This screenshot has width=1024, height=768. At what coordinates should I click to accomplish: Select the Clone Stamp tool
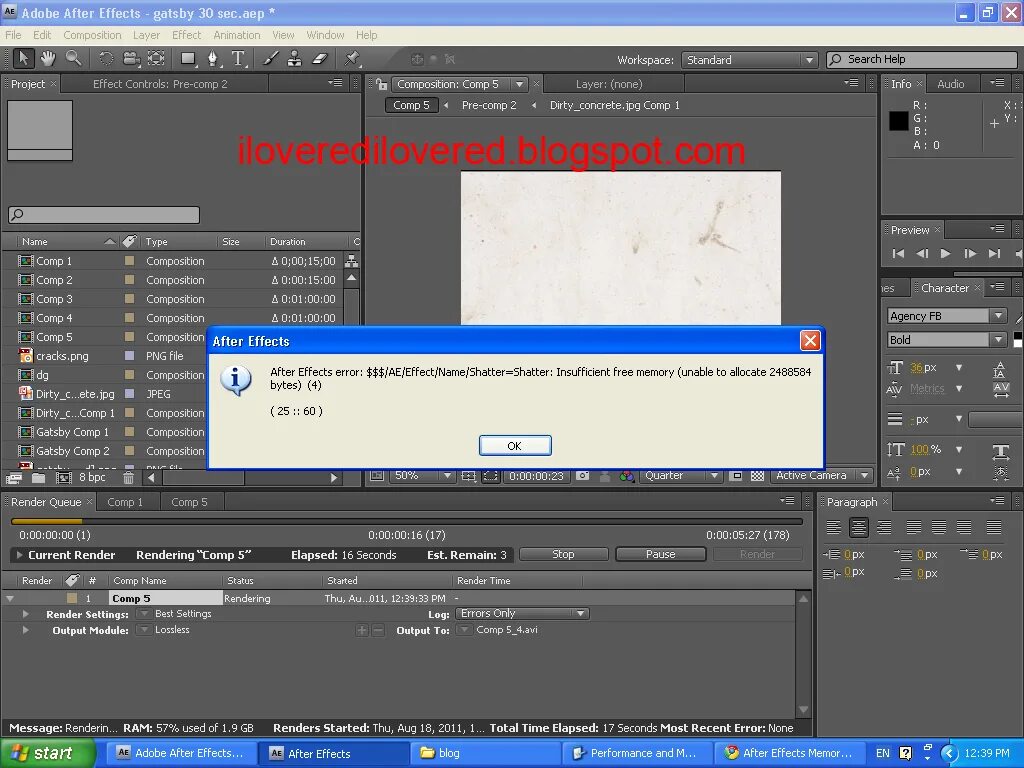(x=295, y=59)
